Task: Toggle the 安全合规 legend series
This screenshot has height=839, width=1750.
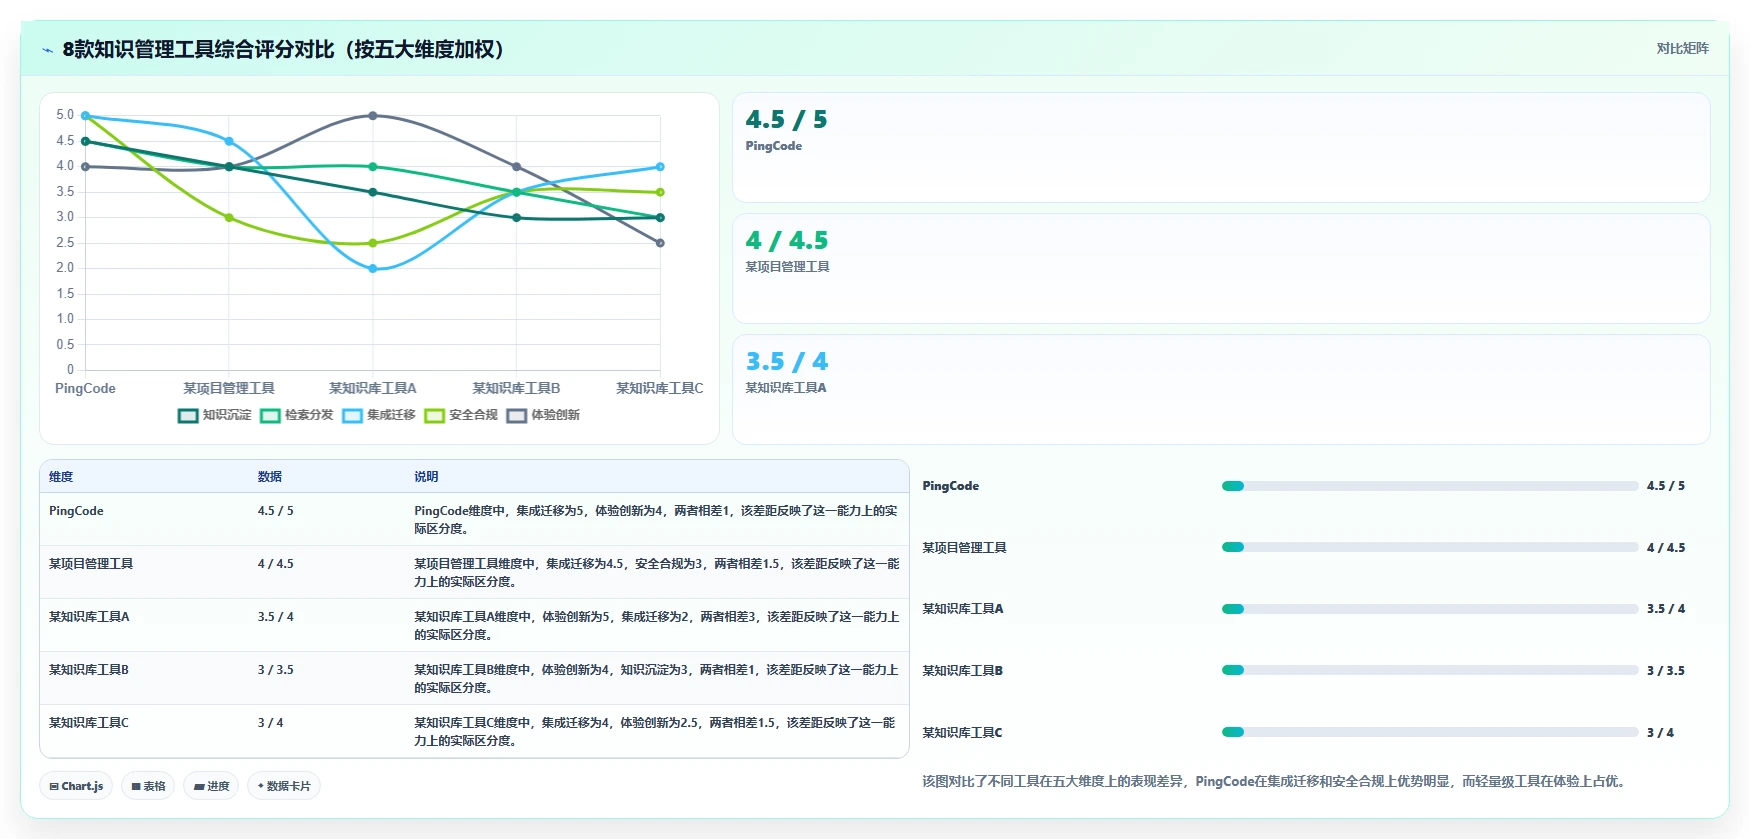Action: 461,415
